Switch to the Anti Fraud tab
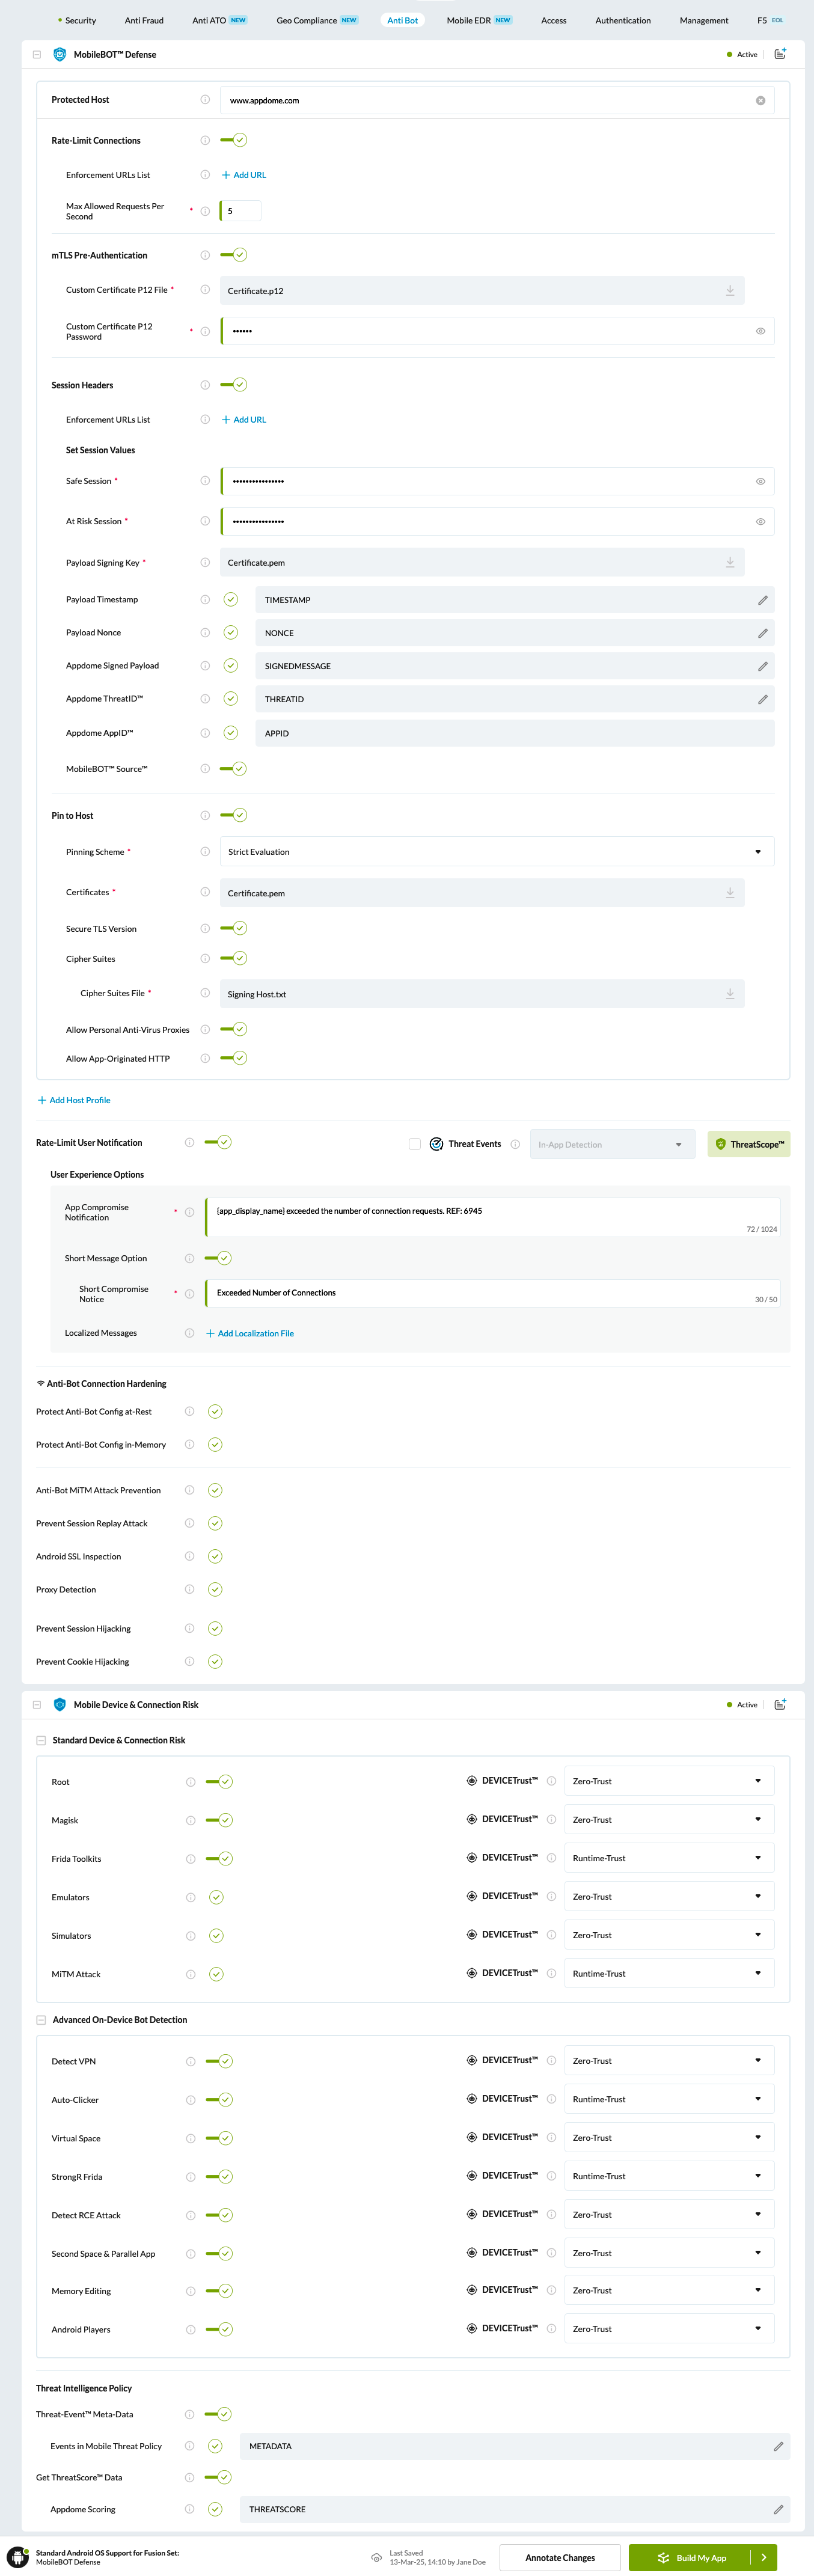This screenshot has width=814, height=2576. coord(144,20)
